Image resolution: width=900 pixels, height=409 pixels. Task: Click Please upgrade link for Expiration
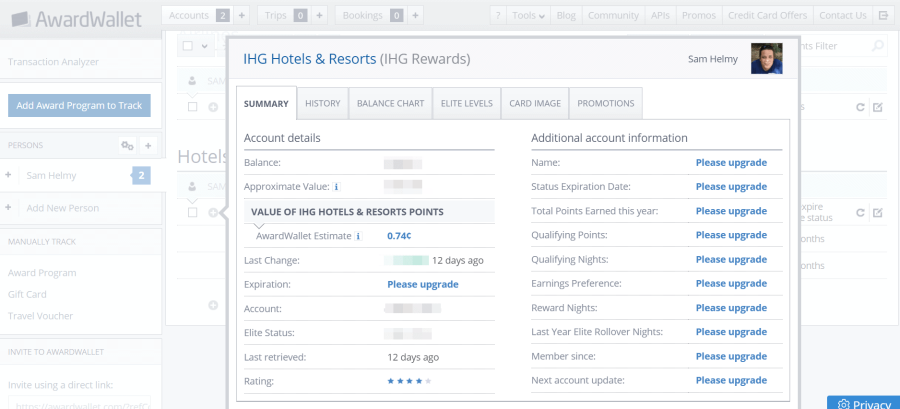coord(423,285)
